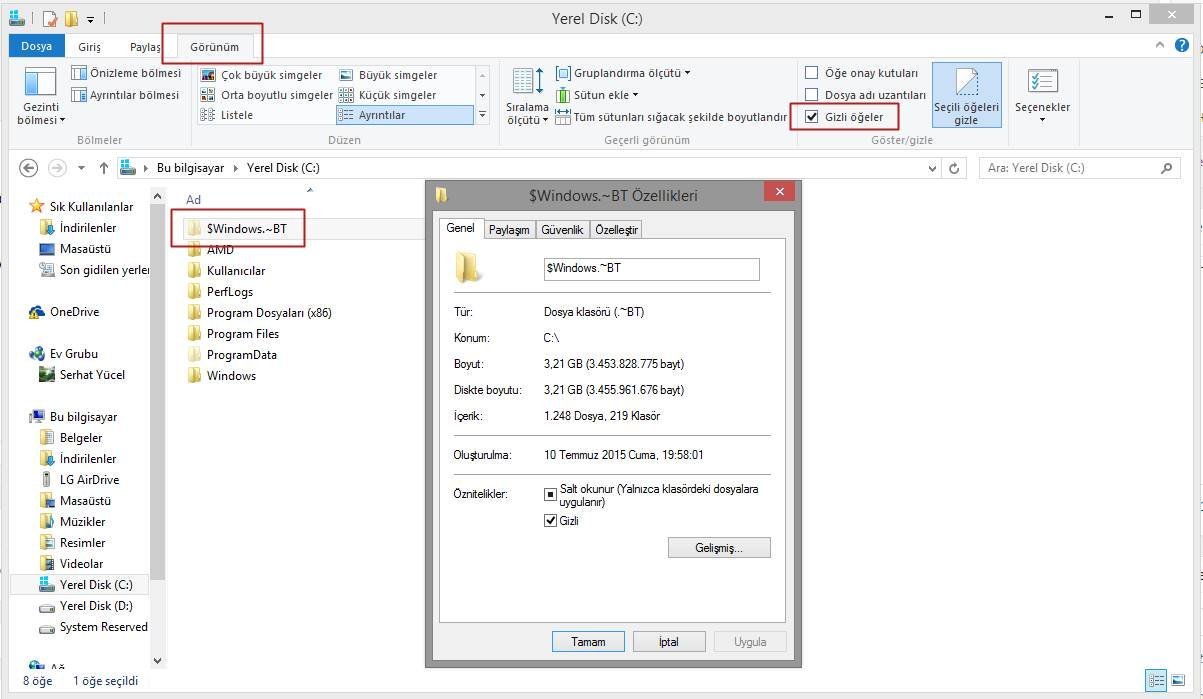Expand Gruplandırma ölçütü dropdown

[687, 73]
